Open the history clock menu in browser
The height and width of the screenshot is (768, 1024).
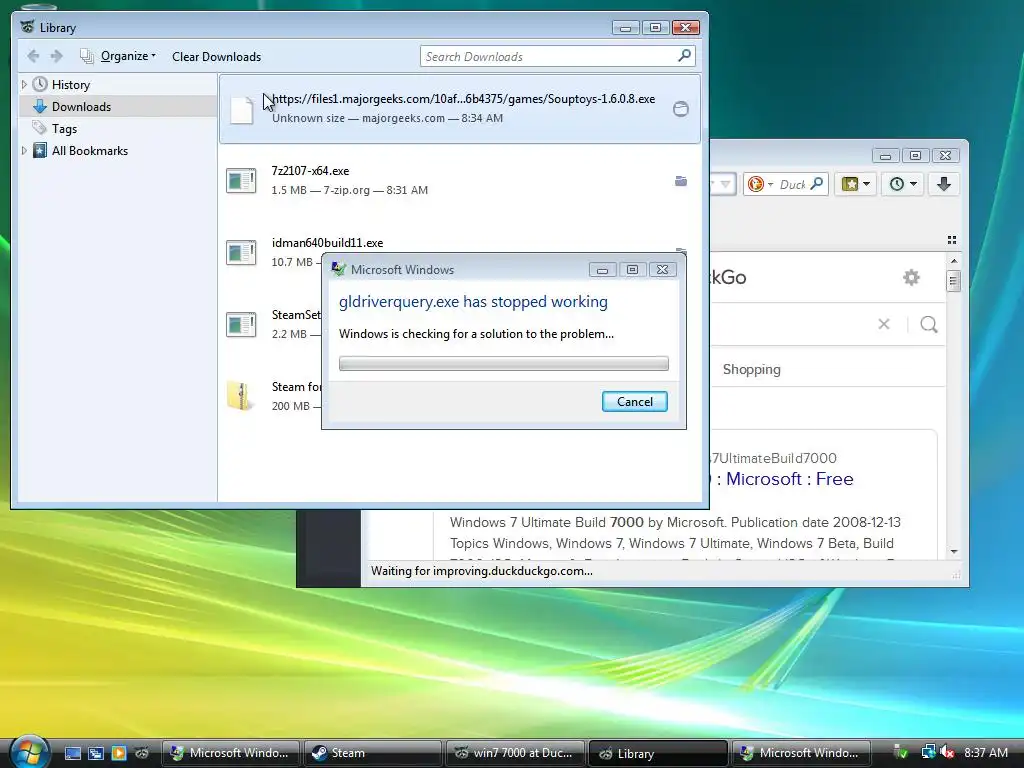(903, 184)
